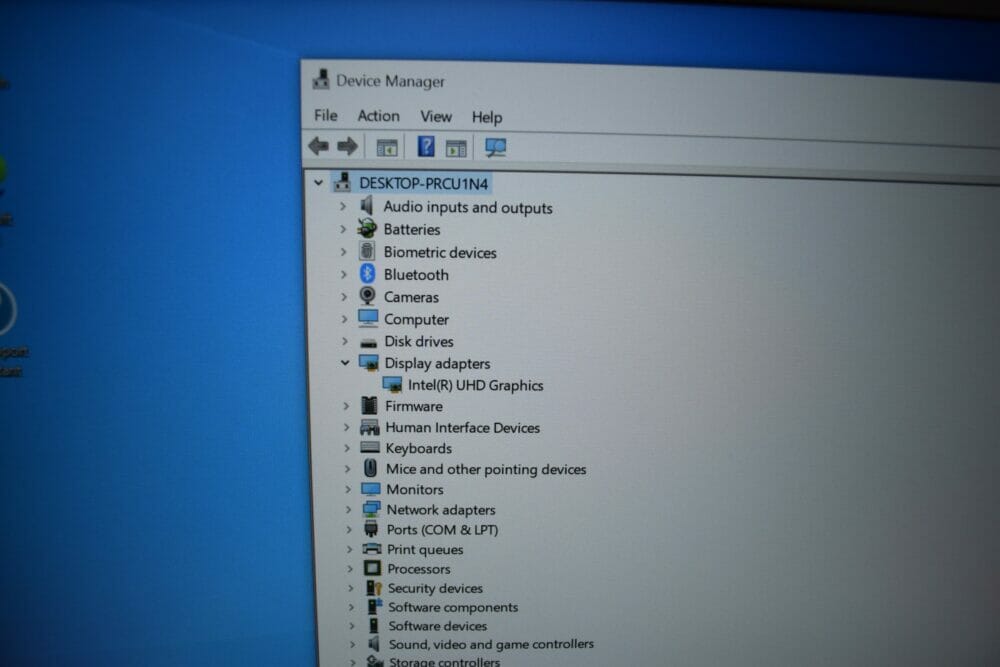Select Security devices label

[435, 588]
